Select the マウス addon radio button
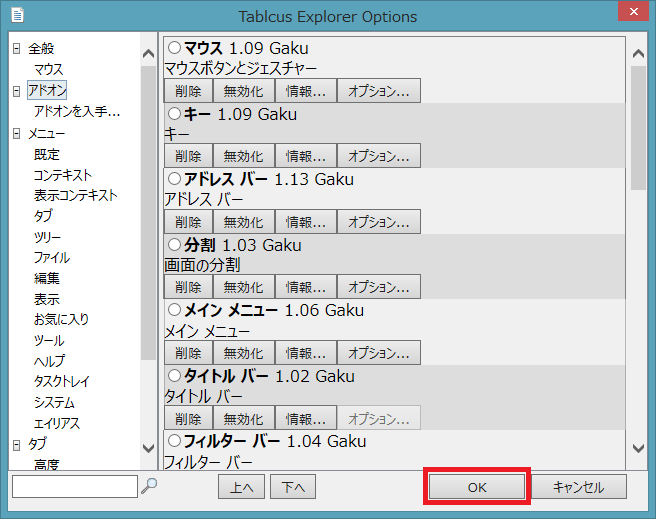 pos(174,48)
